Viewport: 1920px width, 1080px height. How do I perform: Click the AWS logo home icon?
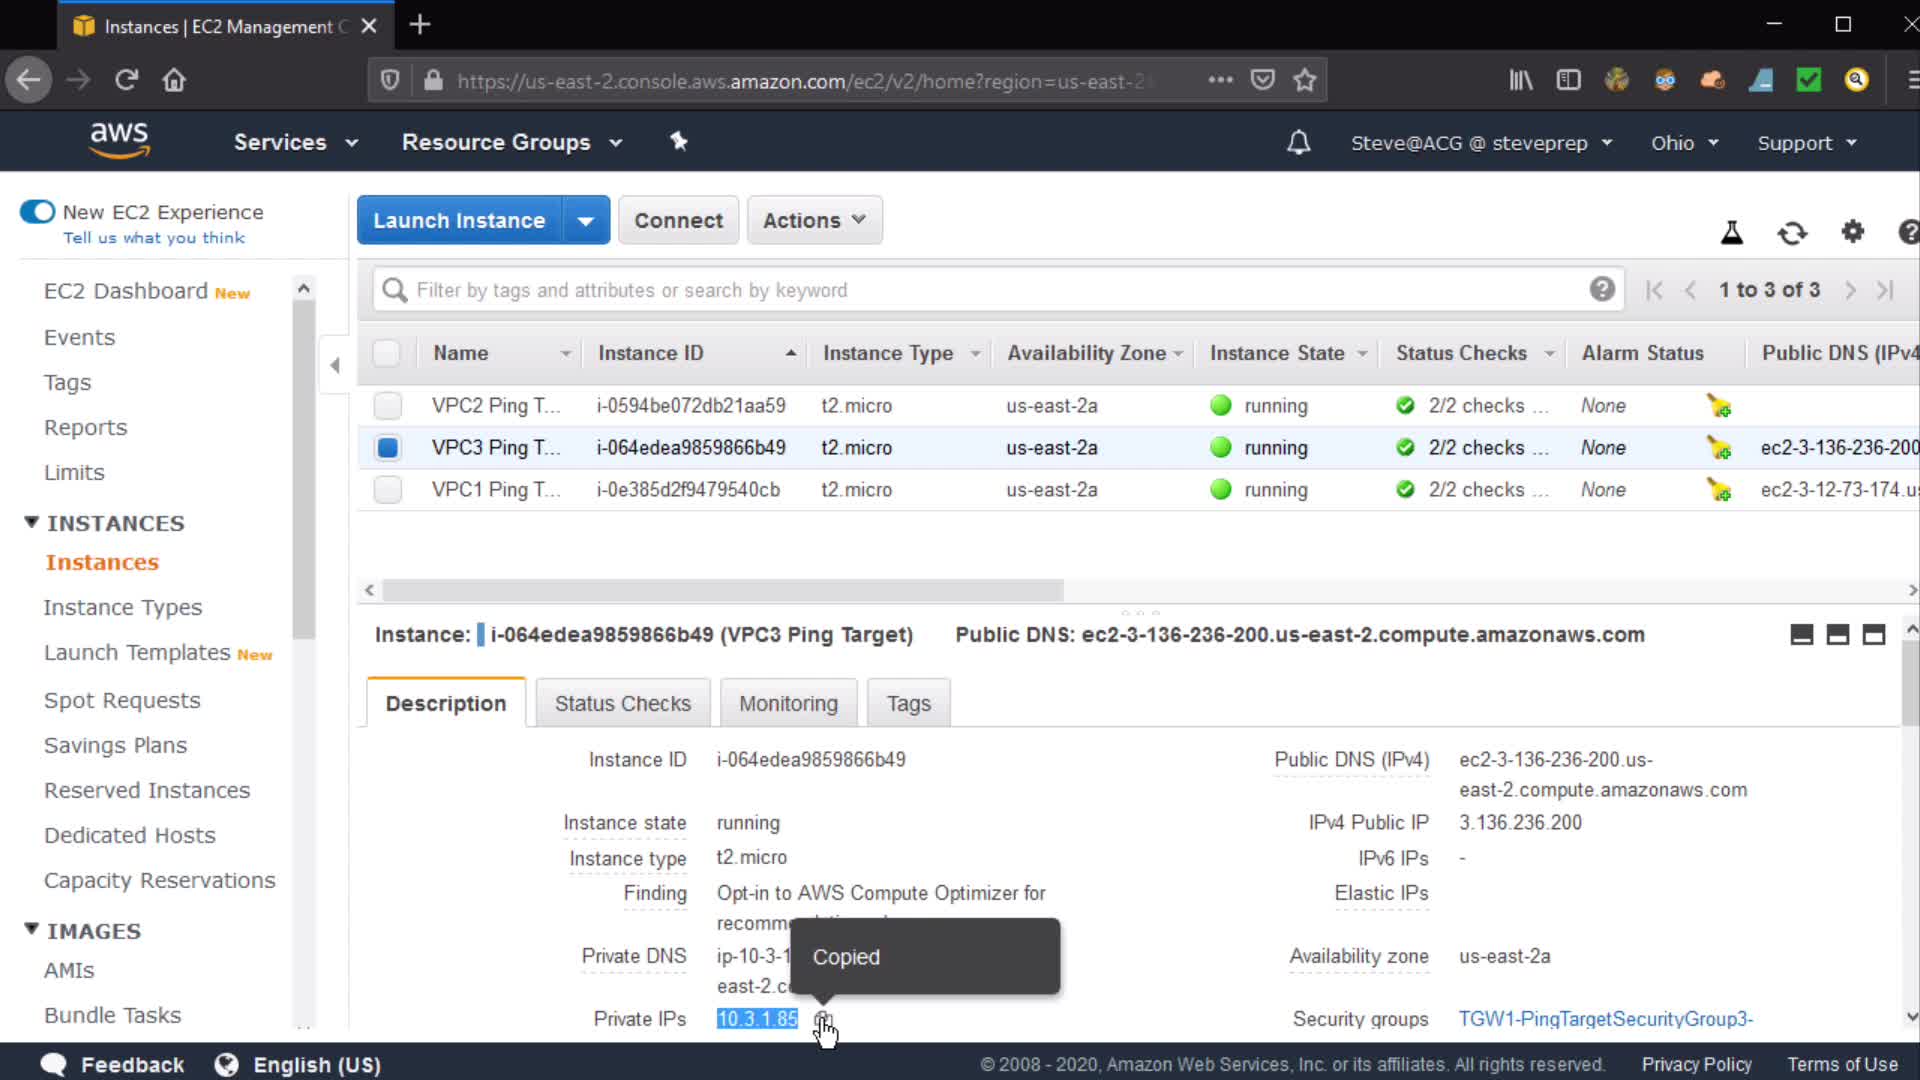[x=119, y=140]
